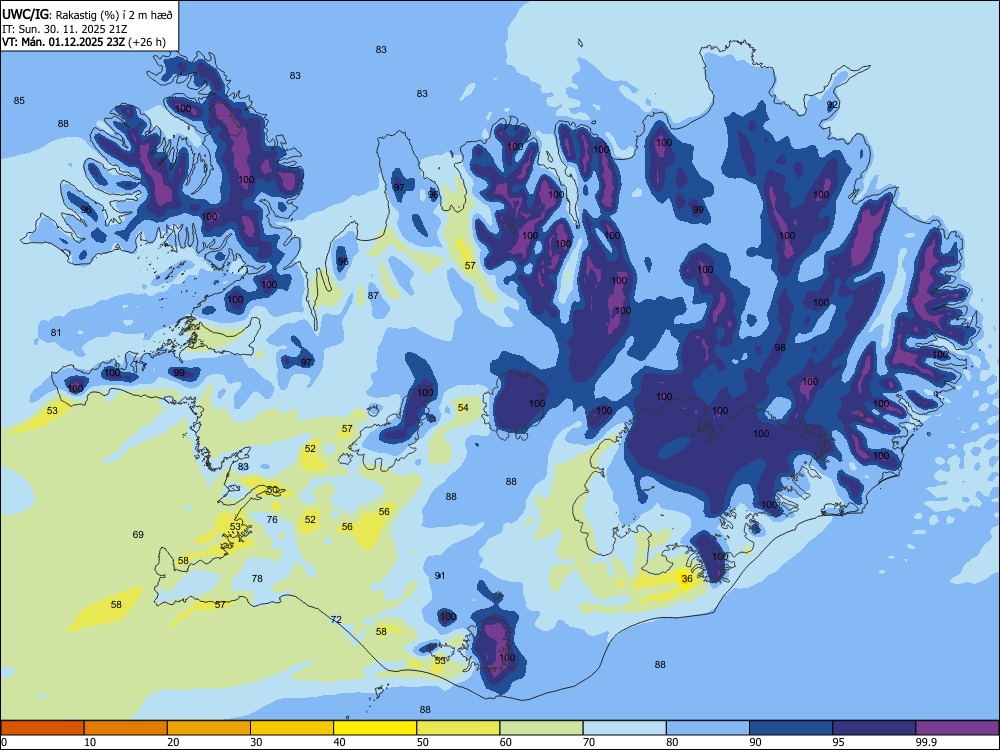Screen dimensions: 1000x750
Task: Click the orange 10–20 legend swatch
Action: coord(126,728)
